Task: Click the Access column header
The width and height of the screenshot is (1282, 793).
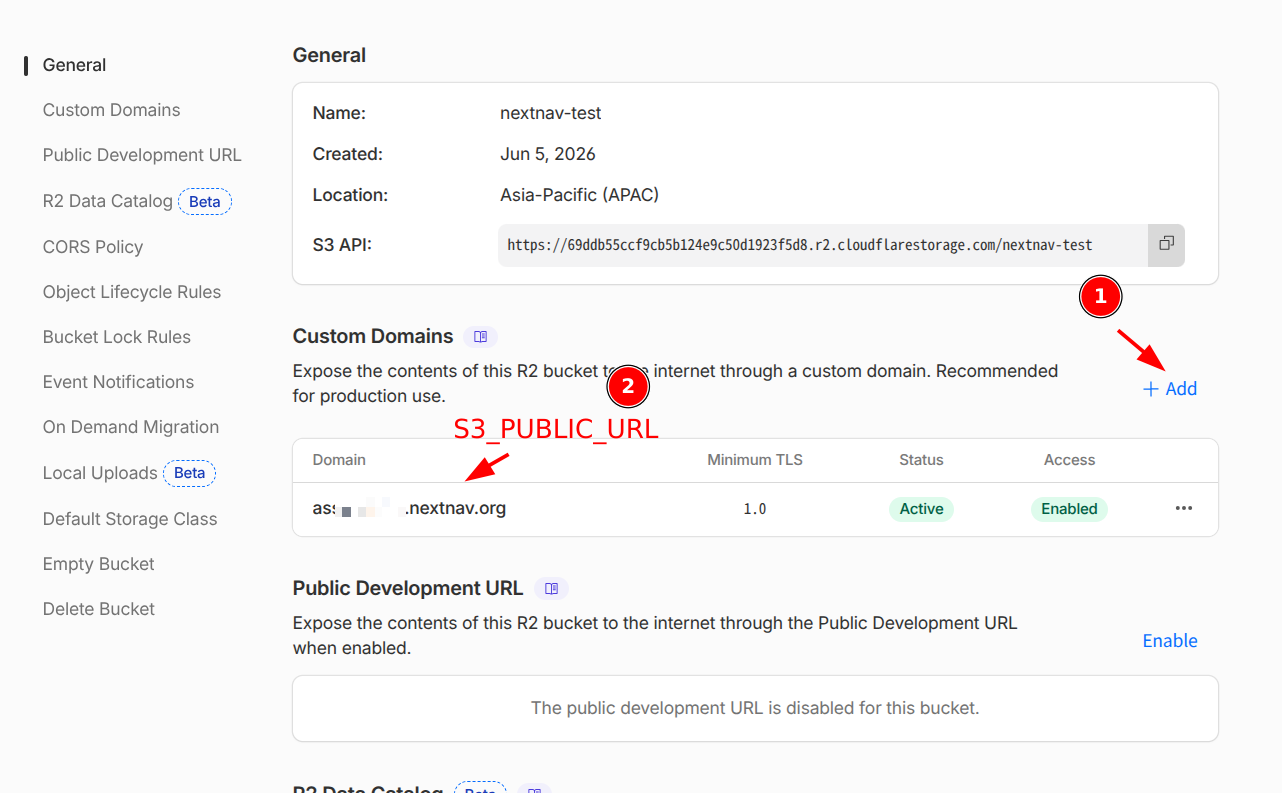Action: point(1069,460)
